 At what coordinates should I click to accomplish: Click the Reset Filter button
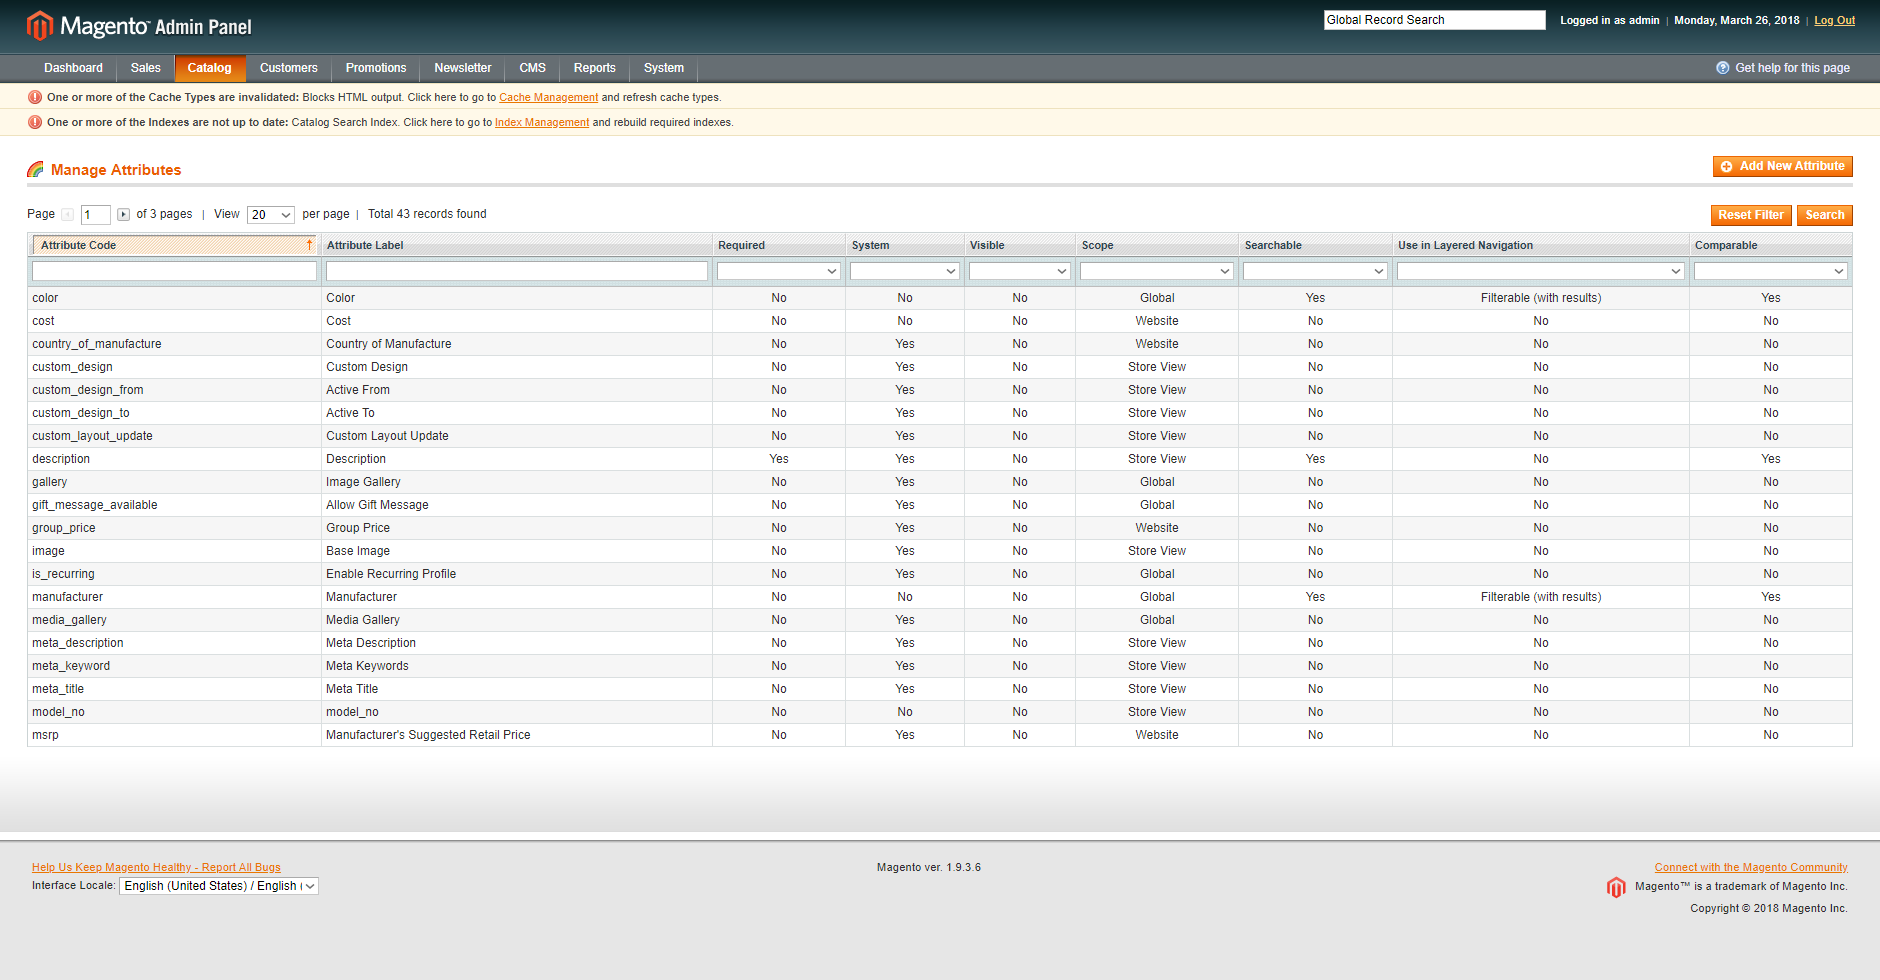(1751, 215)
